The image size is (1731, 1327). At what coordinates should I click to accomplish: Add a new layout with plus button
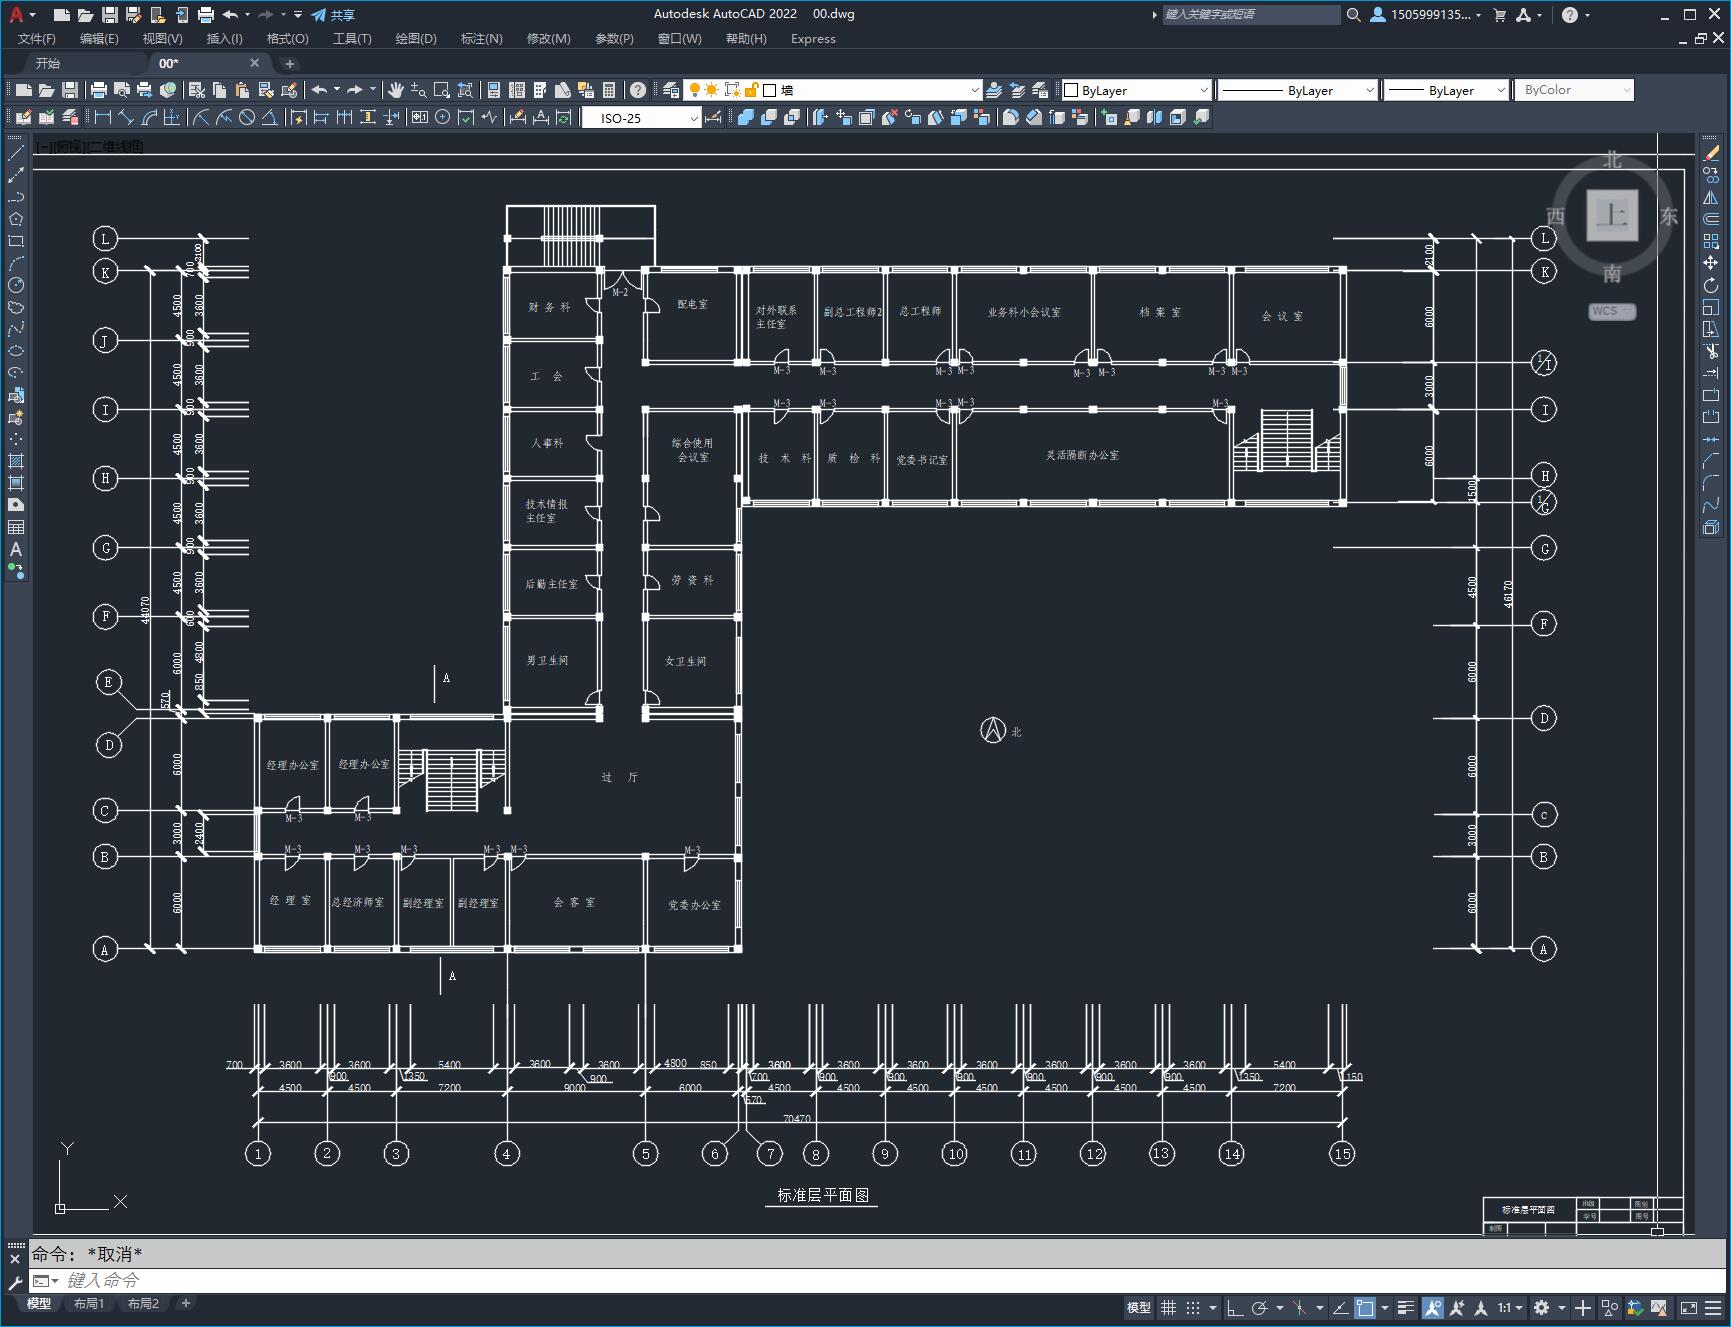click(185, 1303)
